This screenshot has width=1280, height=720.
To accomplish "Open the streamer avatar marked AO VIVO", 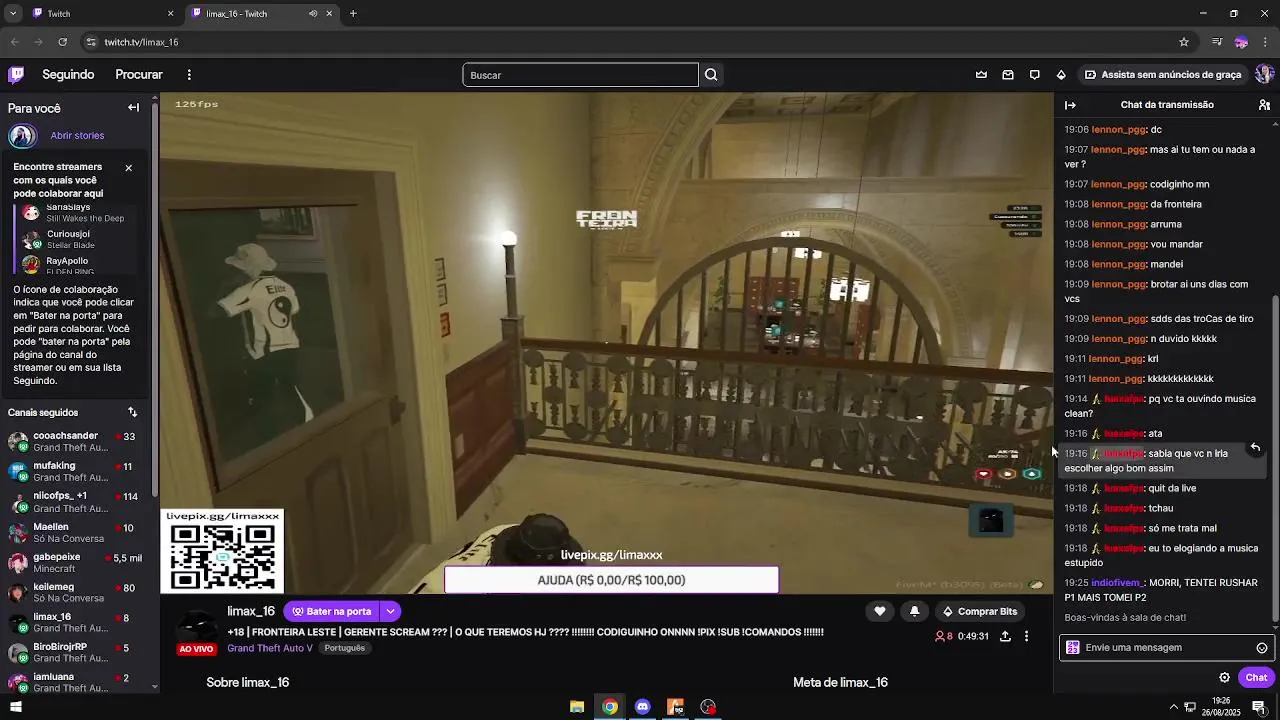I will 196,631.
